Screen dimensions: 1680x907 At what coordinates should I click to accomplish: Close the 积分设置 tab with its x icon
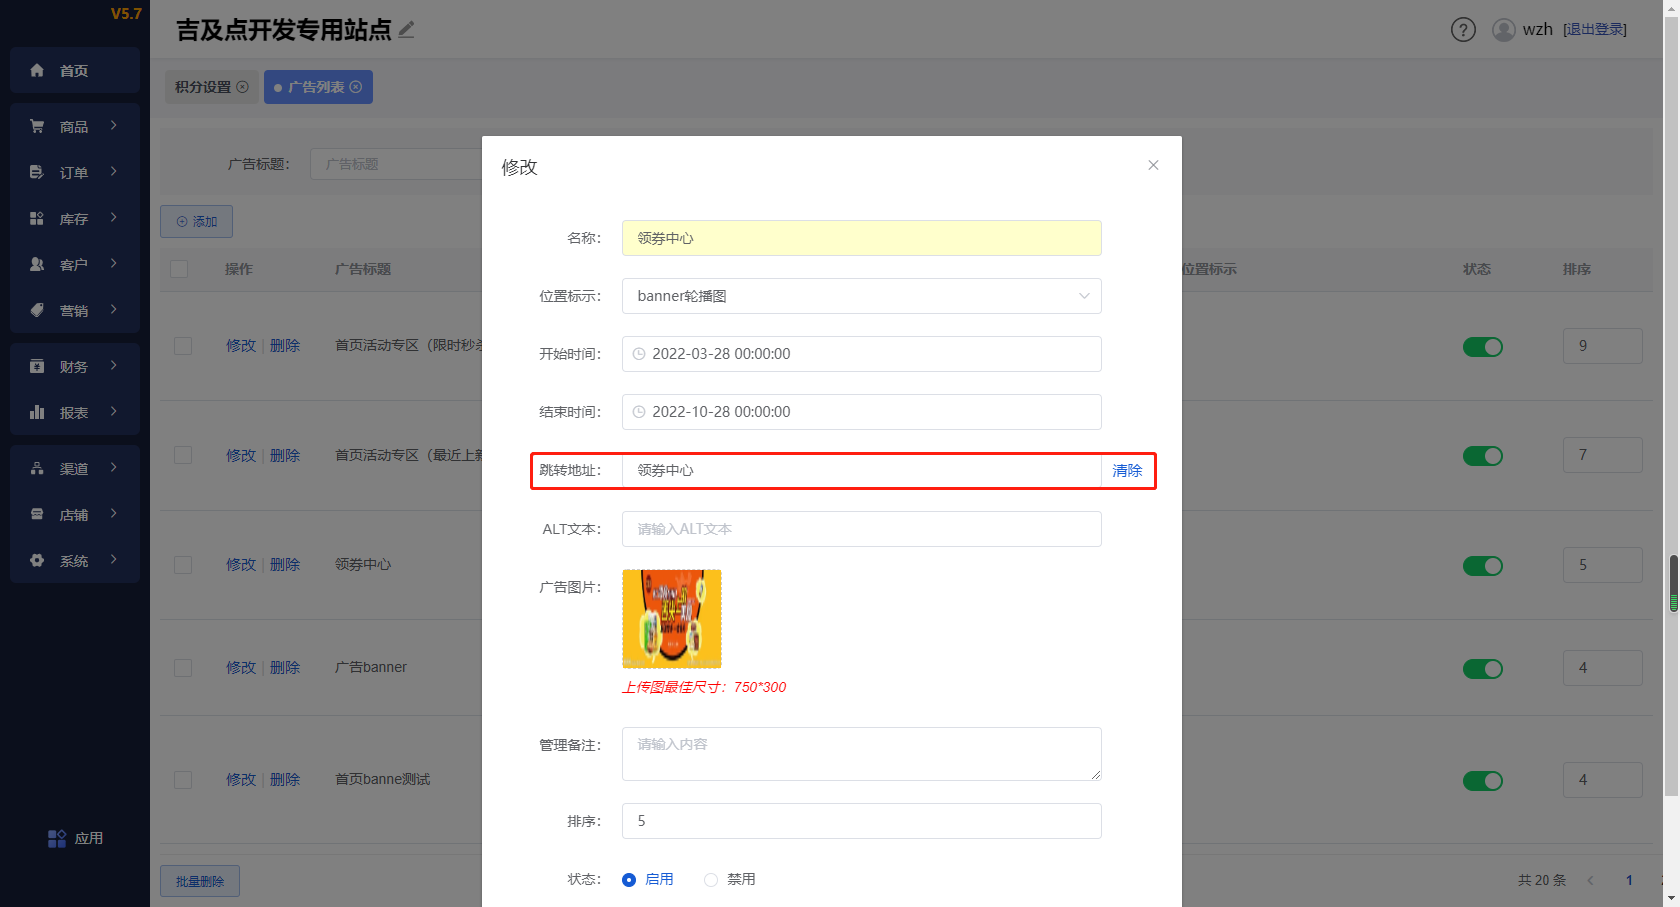tap(242, 87)
